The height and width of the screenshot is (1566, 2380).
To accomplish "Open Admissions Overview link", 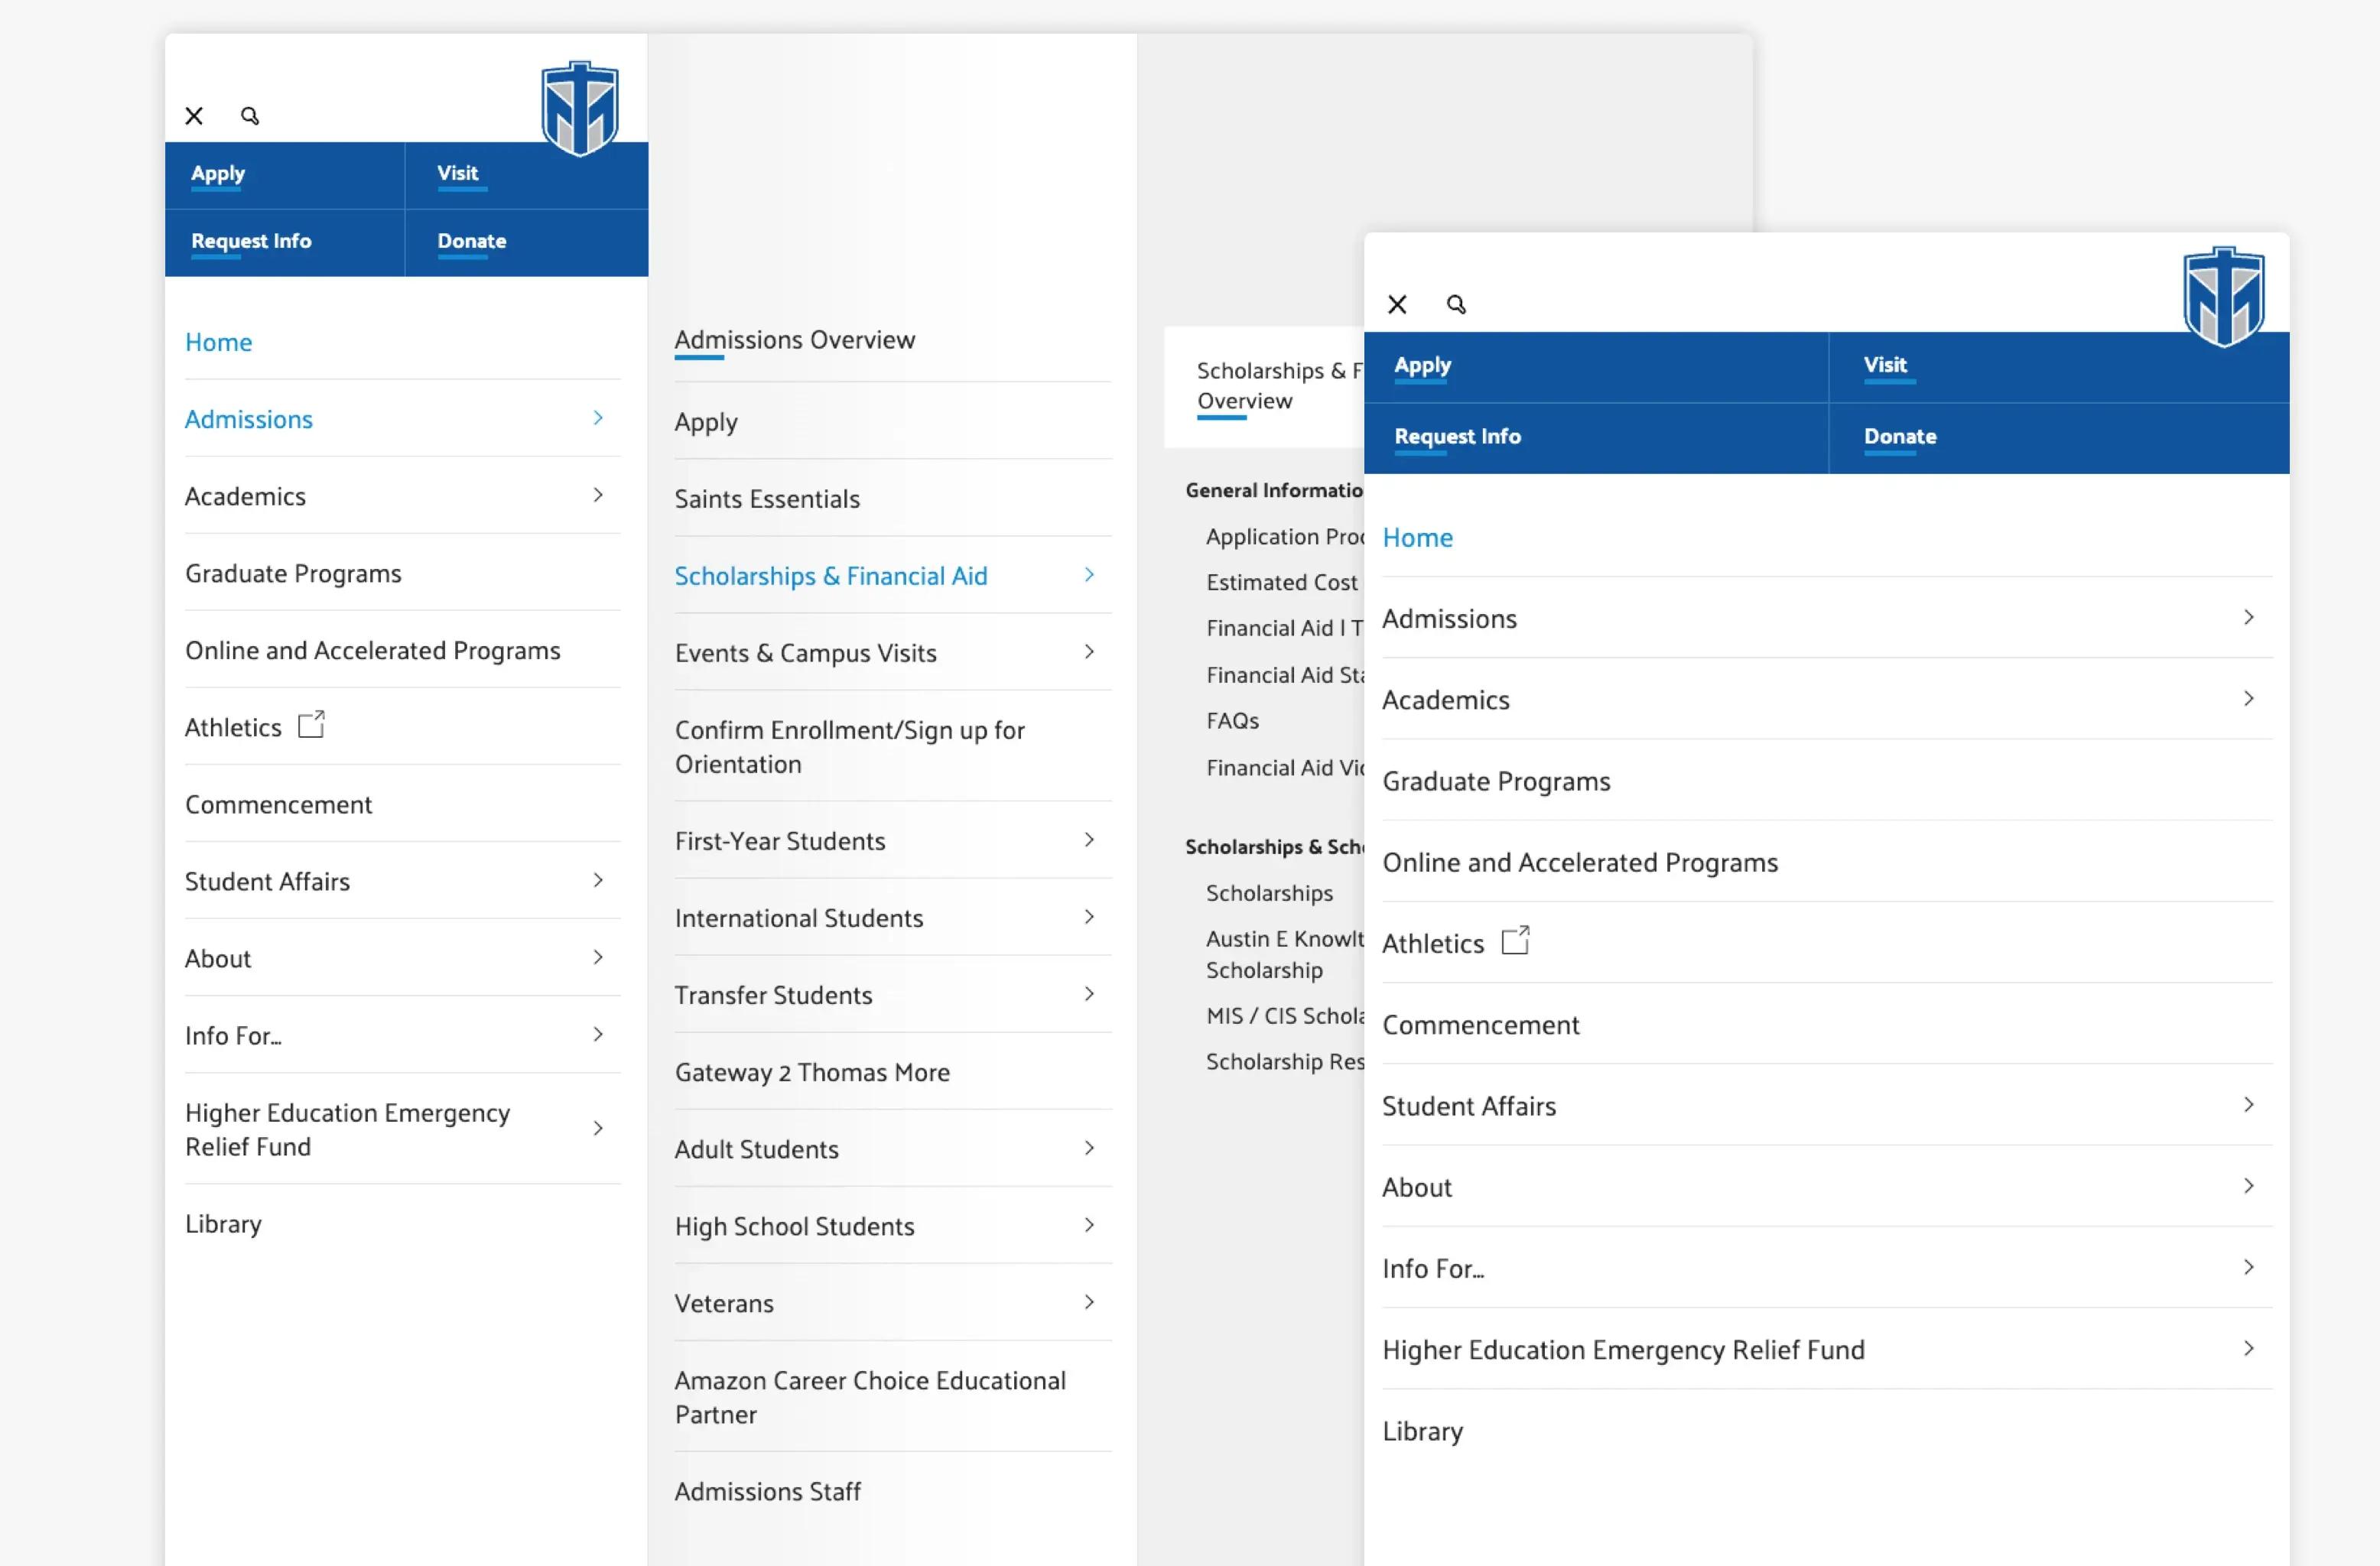I will click(795, 340).
